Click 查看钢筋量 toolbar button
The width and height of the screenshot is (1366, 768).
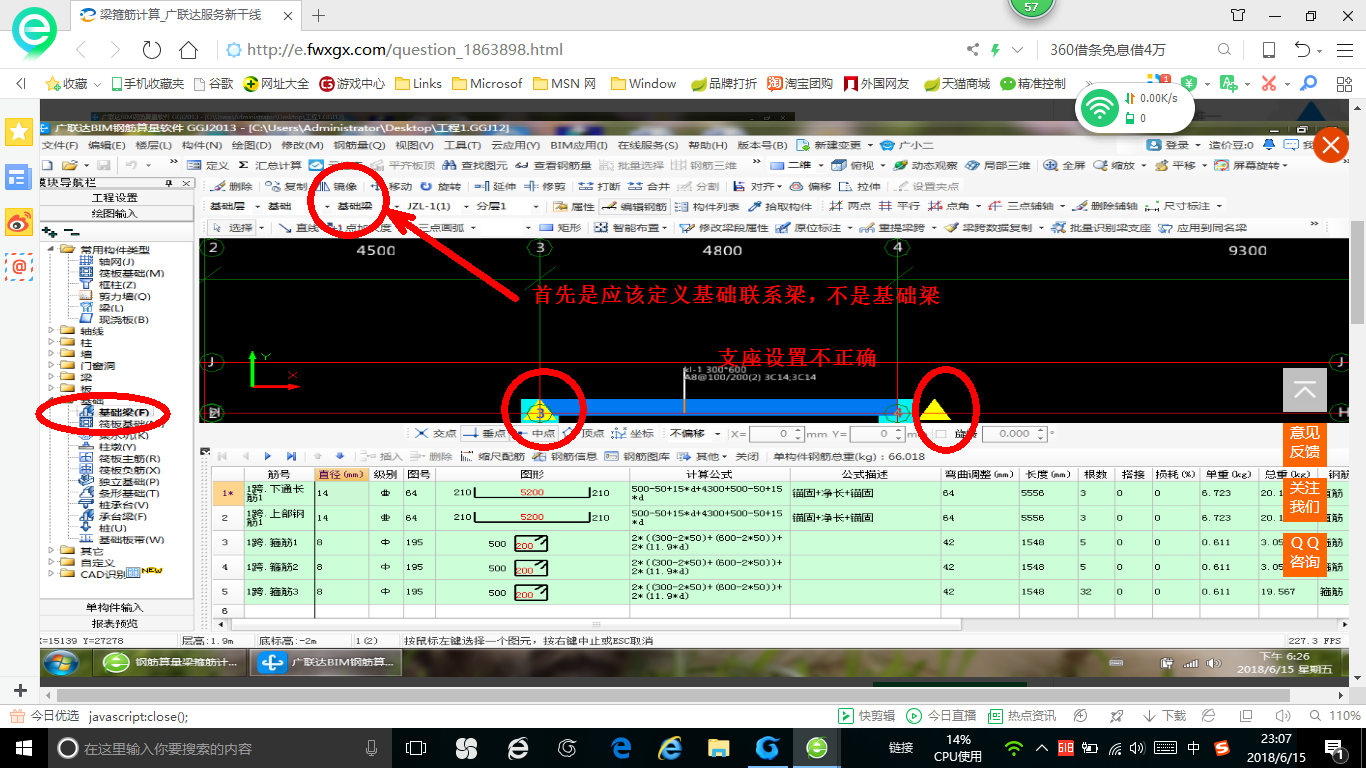coord(551,165)
